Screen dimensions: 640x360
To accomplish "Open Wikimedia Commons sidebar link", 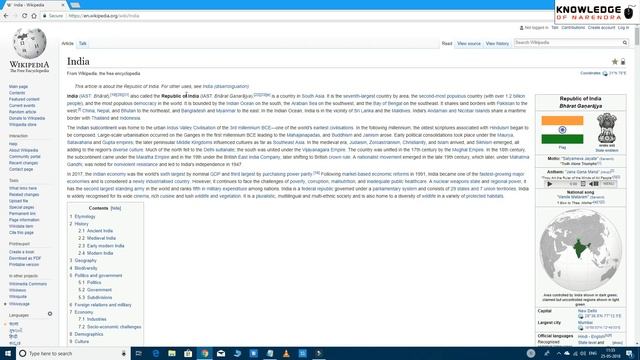I will click(x=28, y=284).
